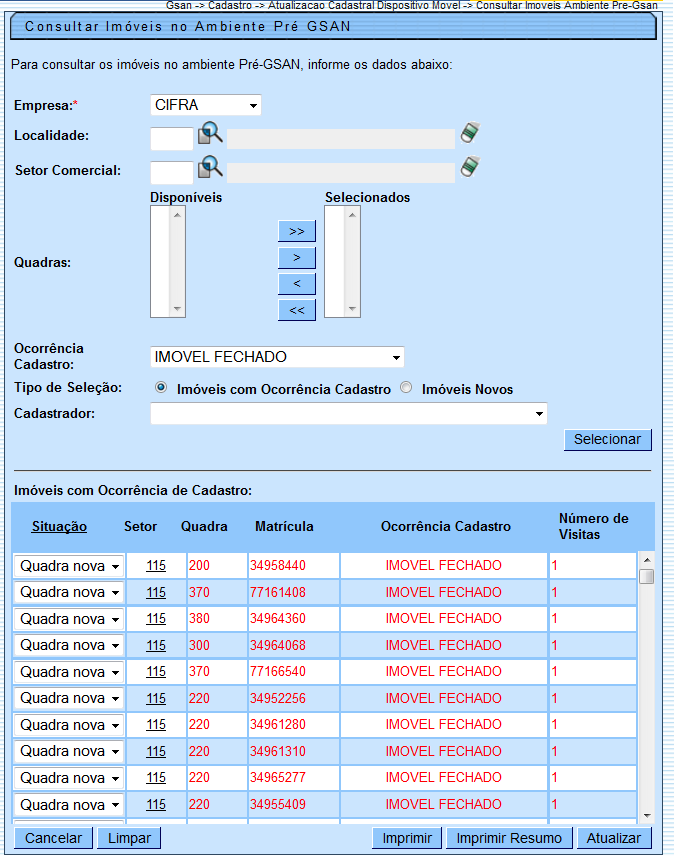The image size is (677, 868).
Task: Select the Imóveis Novos radio option
Action: (406, 388)
